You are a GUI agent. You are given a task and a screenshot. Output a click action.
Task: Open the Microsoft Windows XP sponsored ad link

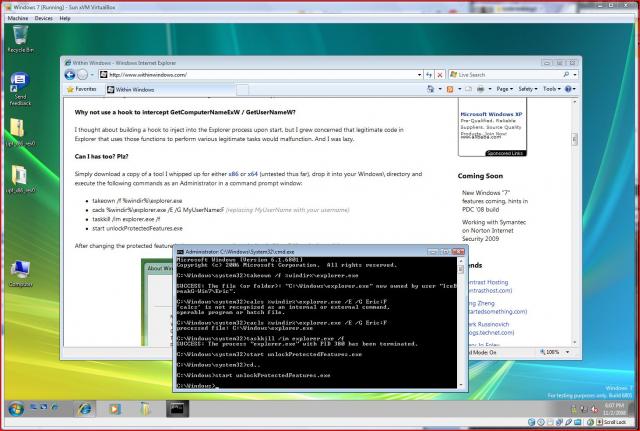tap(491, 114)
